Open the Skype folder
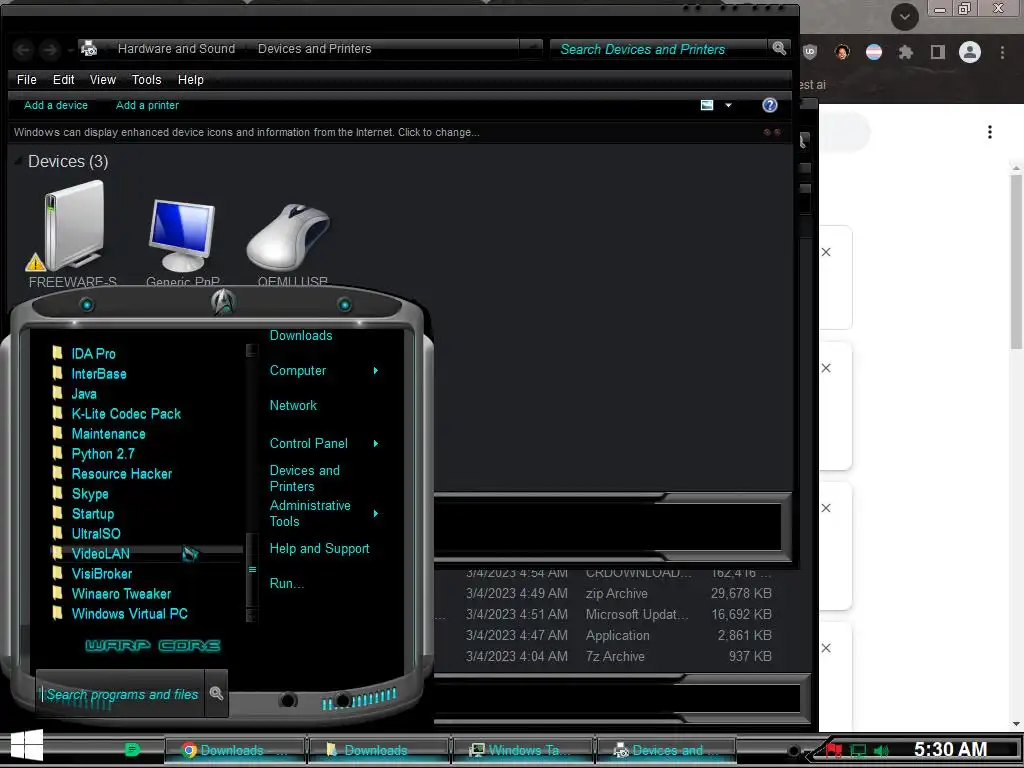Viewport: 1024px width, 768px height. [x=90, y=494]
